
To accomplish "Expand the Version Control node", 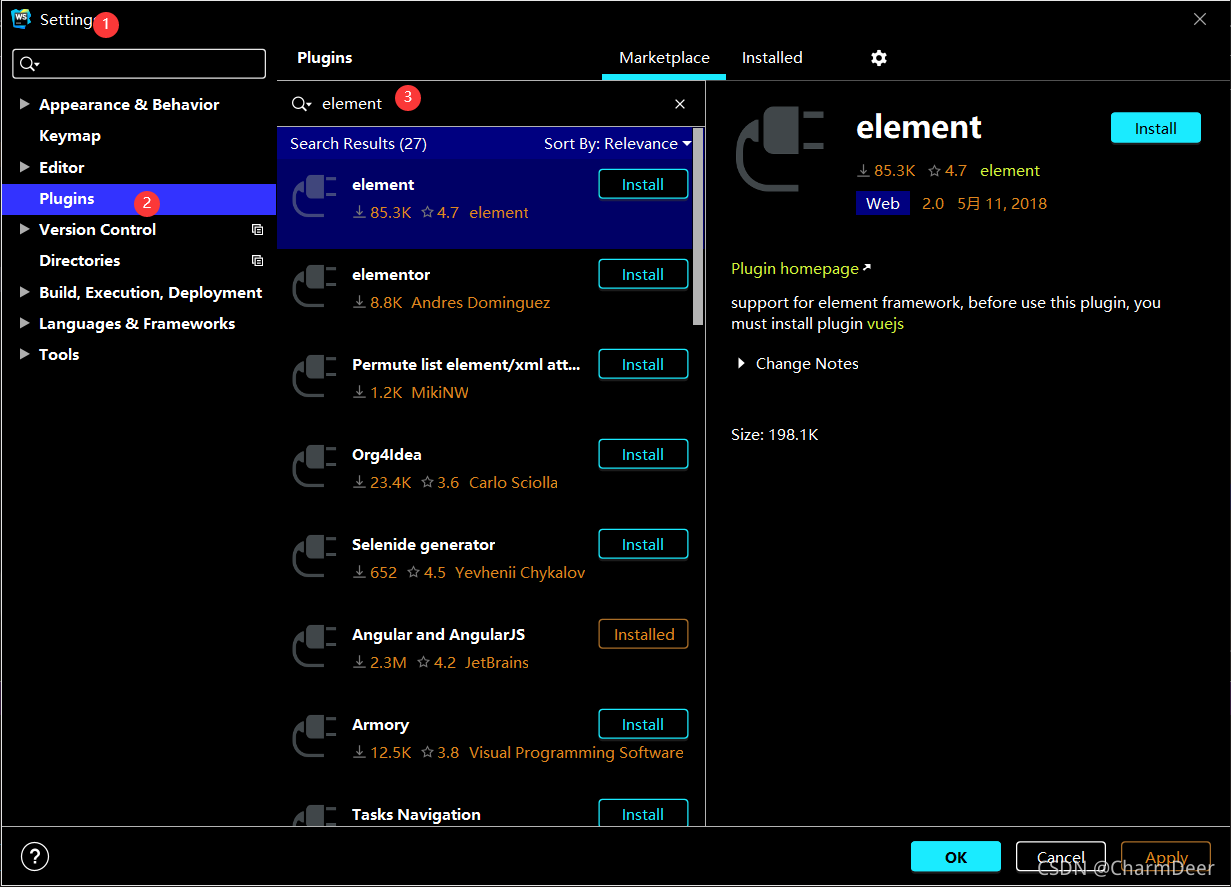I will [x=25, y=229].
